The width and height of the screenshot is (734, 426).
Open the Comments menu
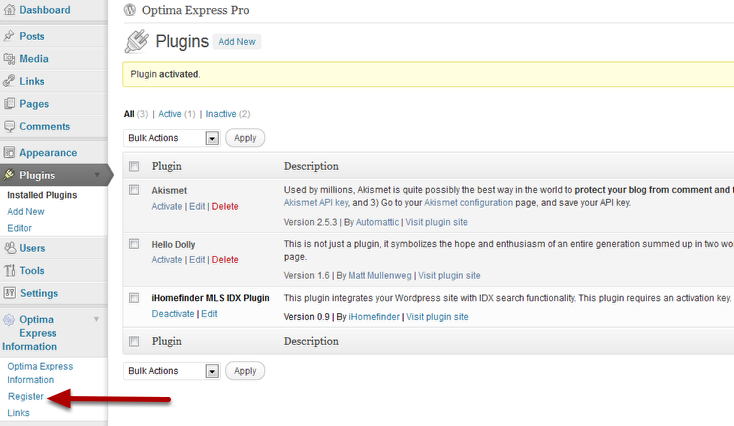tap(44, 126)
